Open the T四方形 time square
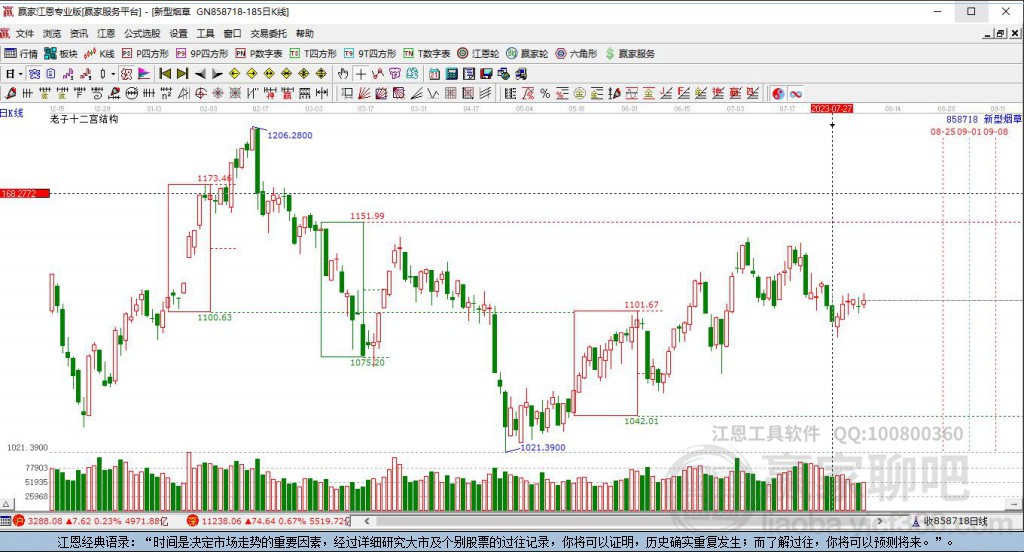This screenshot has width=1024, height=552. [313, 54]
